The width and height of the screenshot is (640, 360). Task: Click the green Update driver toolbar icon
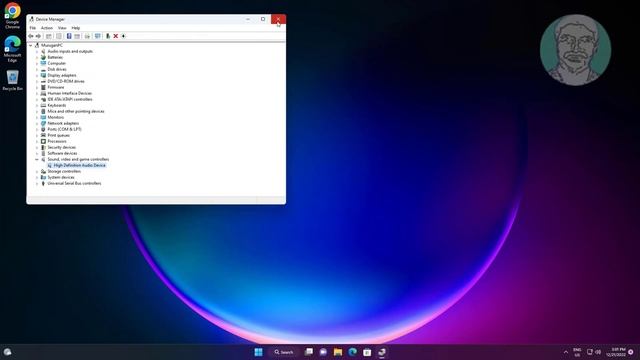click(108, 36)
